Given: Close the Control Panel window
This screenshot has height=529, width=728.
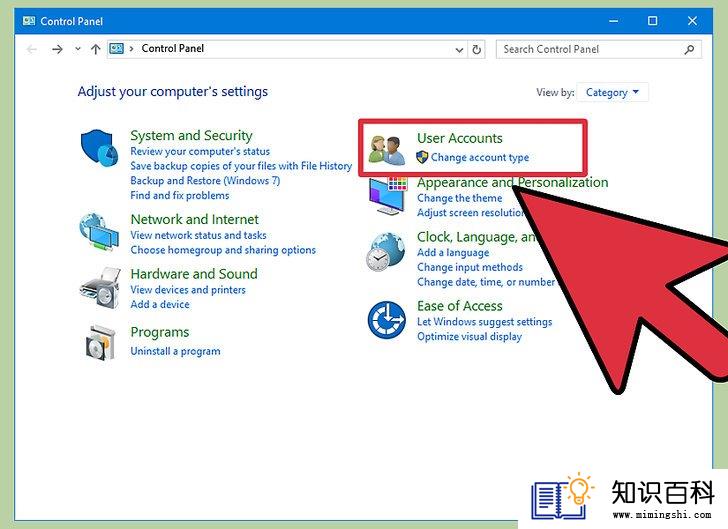Looking at the screenshot, I should coord(692,21).
